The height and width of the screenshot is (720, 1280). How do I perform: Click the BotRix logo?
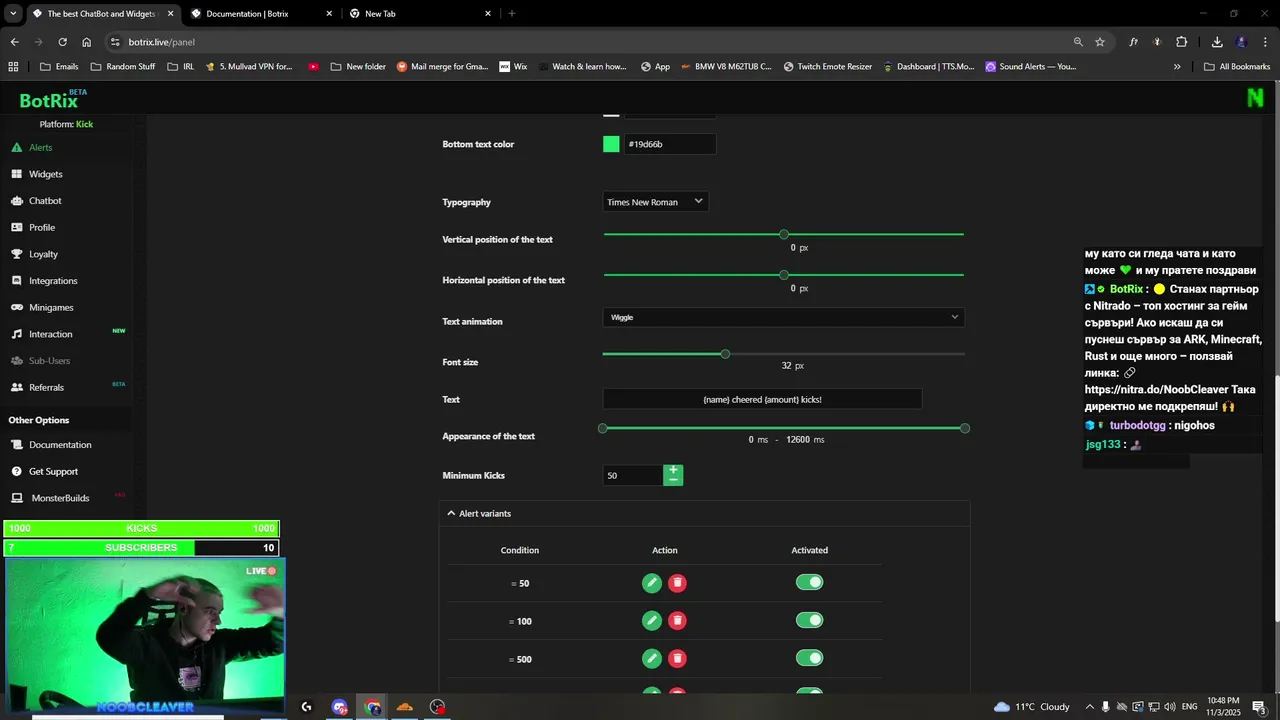pyautogui.click(x=48, y=100)
